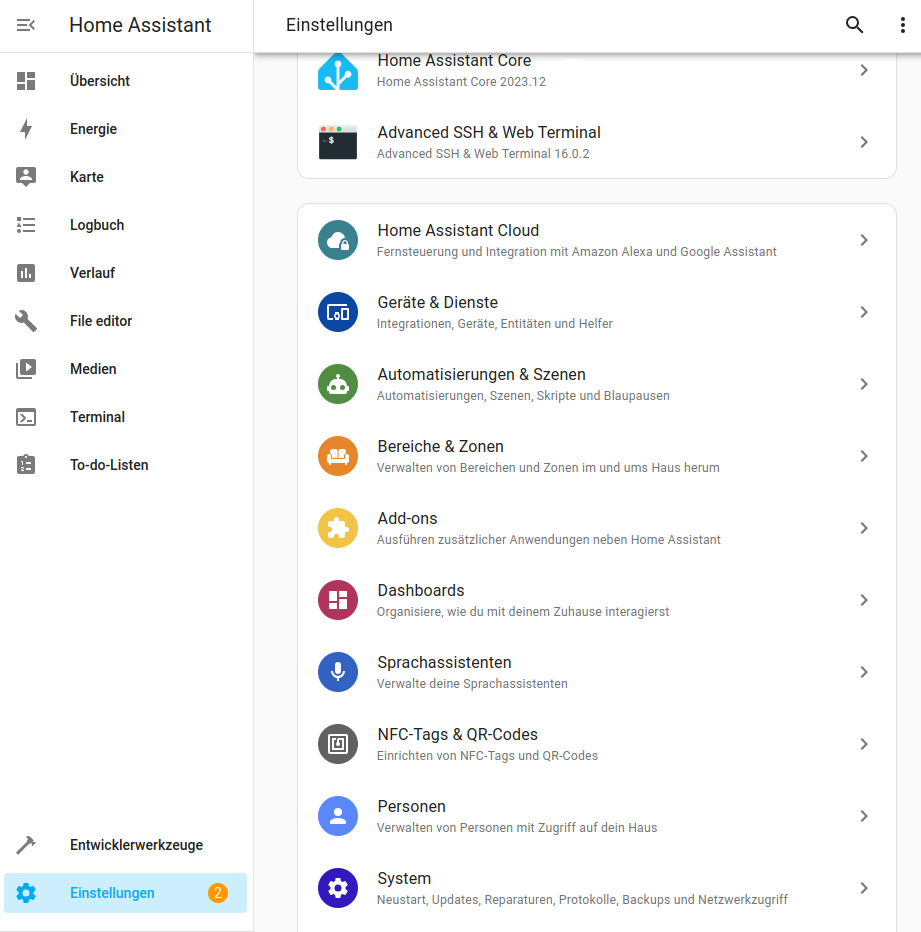Click the Bereiche & Zonen sofa icon
The image size is (921, 932).
338,456
